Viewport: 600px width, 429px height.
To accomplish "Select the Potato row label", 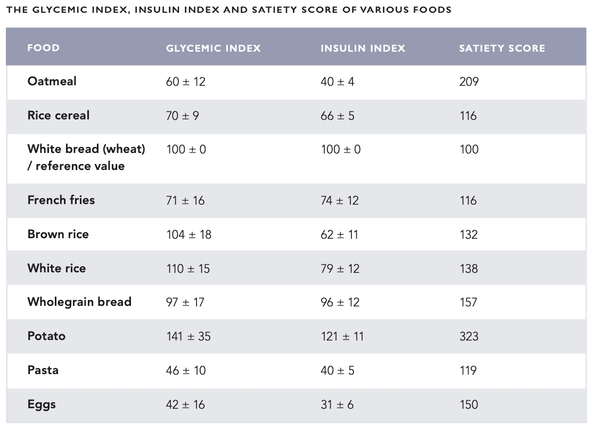I will [46, 336].
